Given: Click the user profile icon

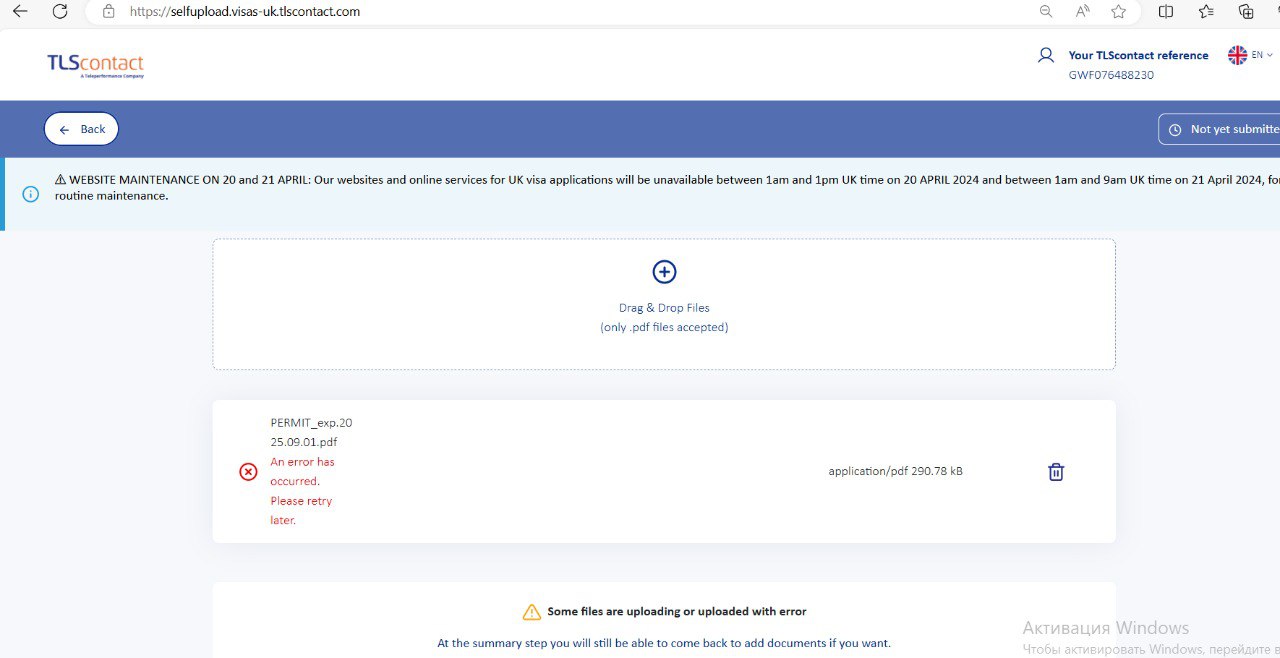Looking at the screenshot, I should pyautogui.click(x=1046, y=56).
